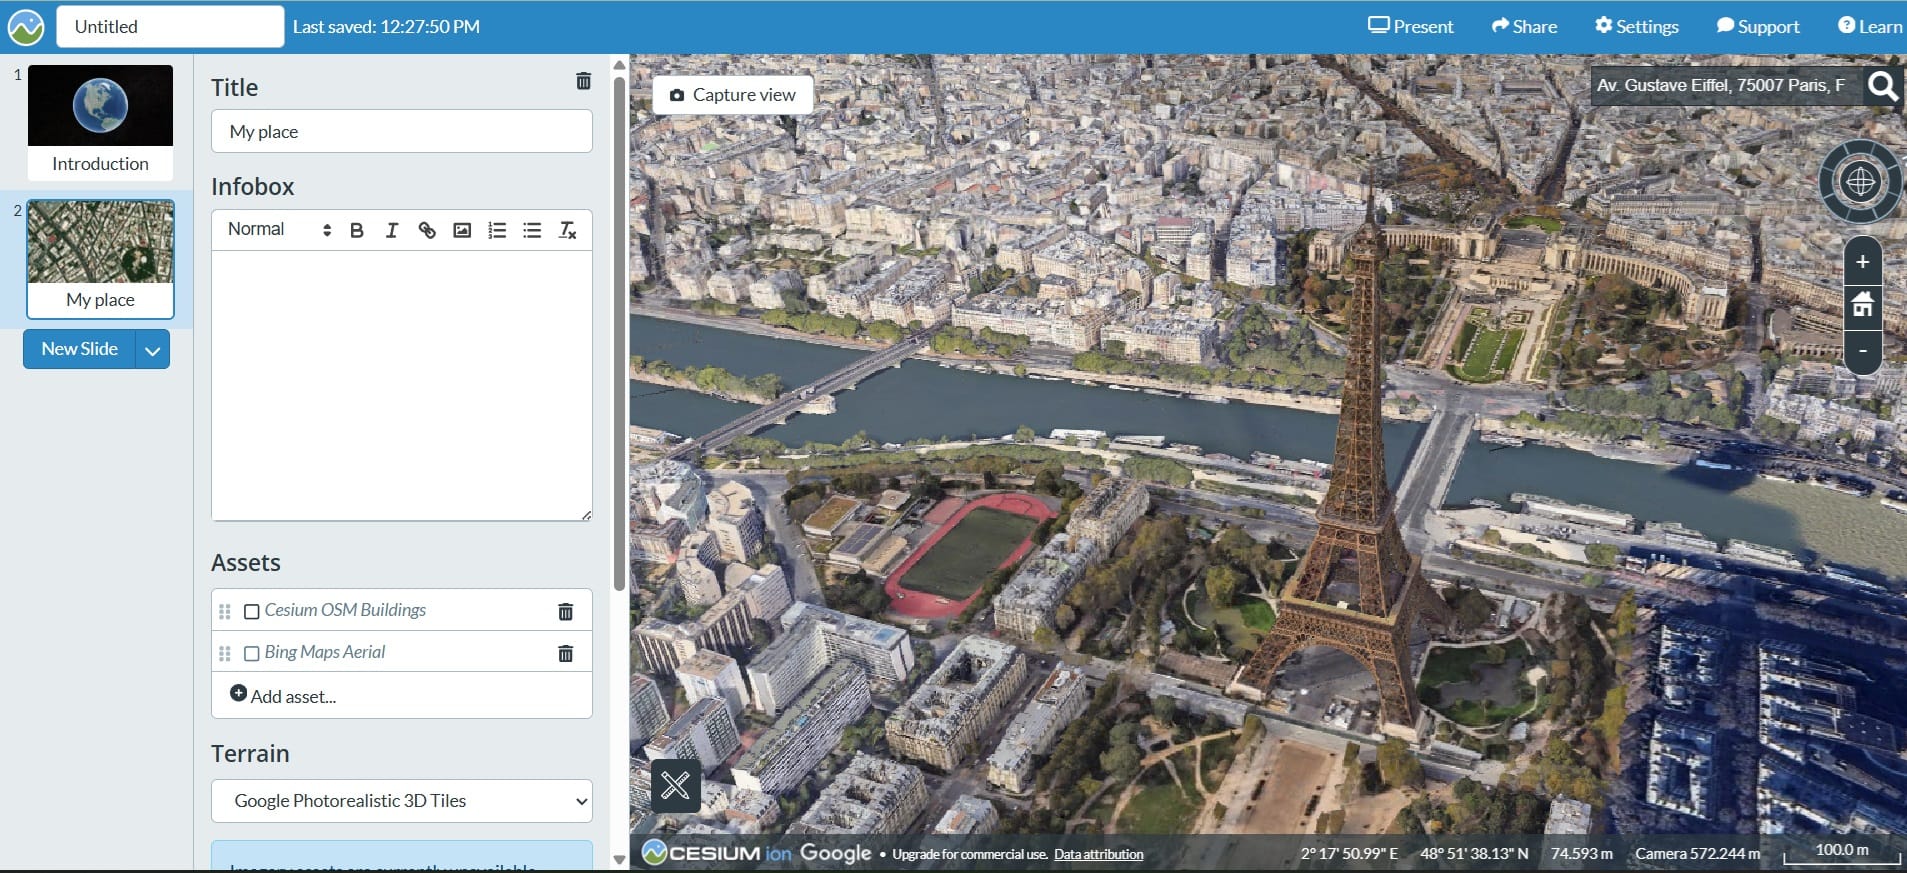Click the numbered list icon

pyautogui.click(x=497, y=231)
